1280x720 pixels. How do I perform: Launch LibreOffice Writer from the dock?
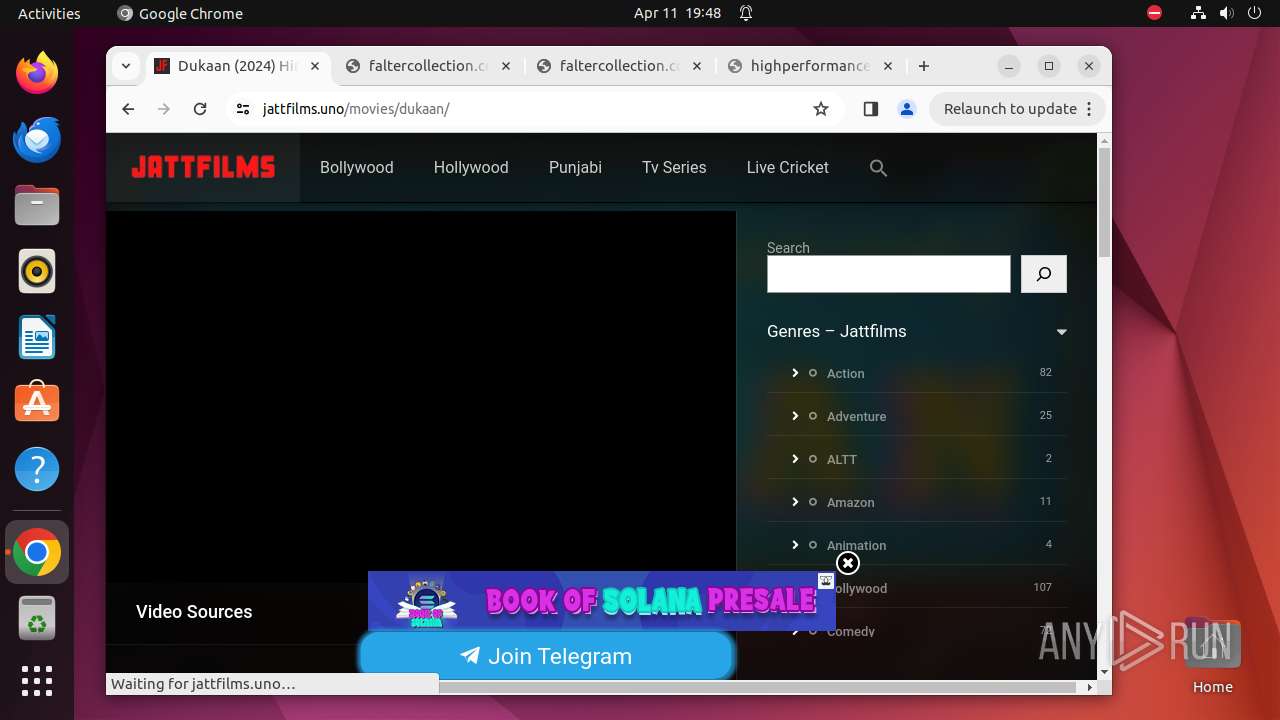(x=37, y=337)
